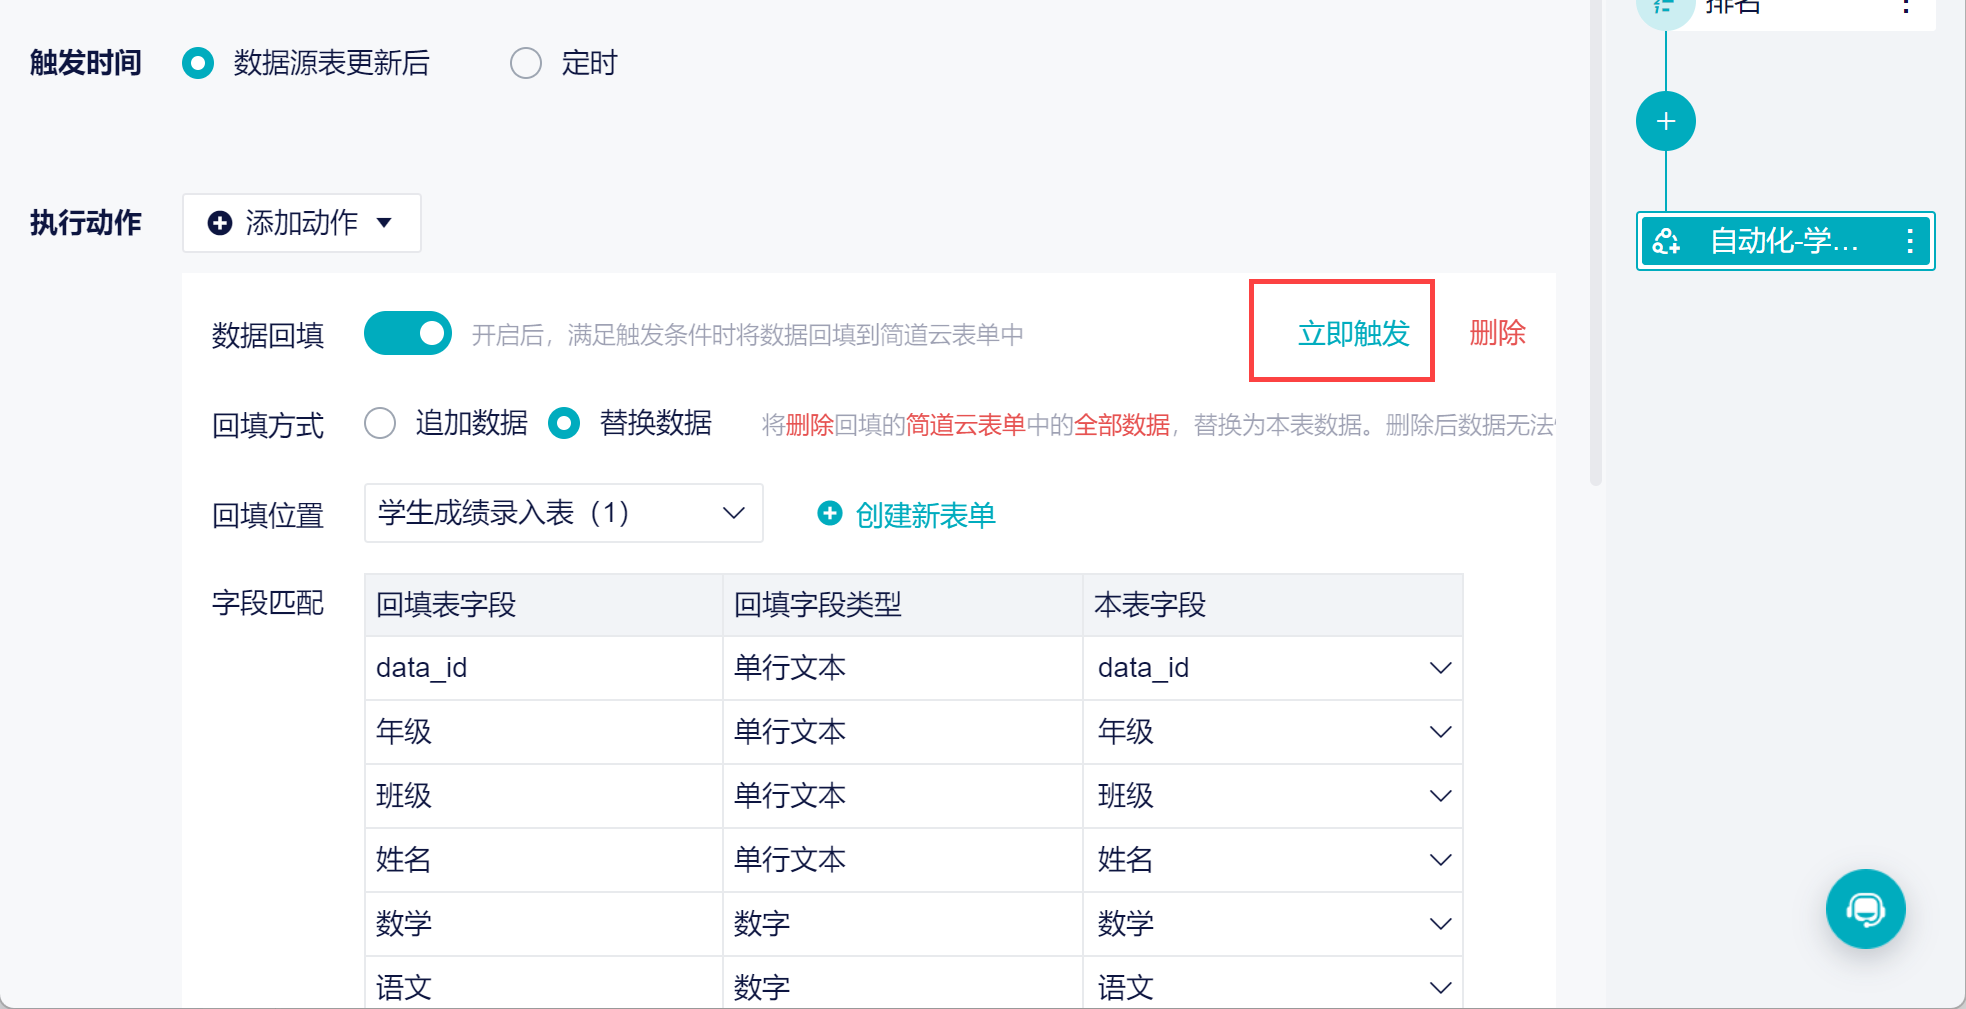Expand the data_id 本表字段 dropdown
The width and height of the screenshot is (1966, 1009).
1272,668
